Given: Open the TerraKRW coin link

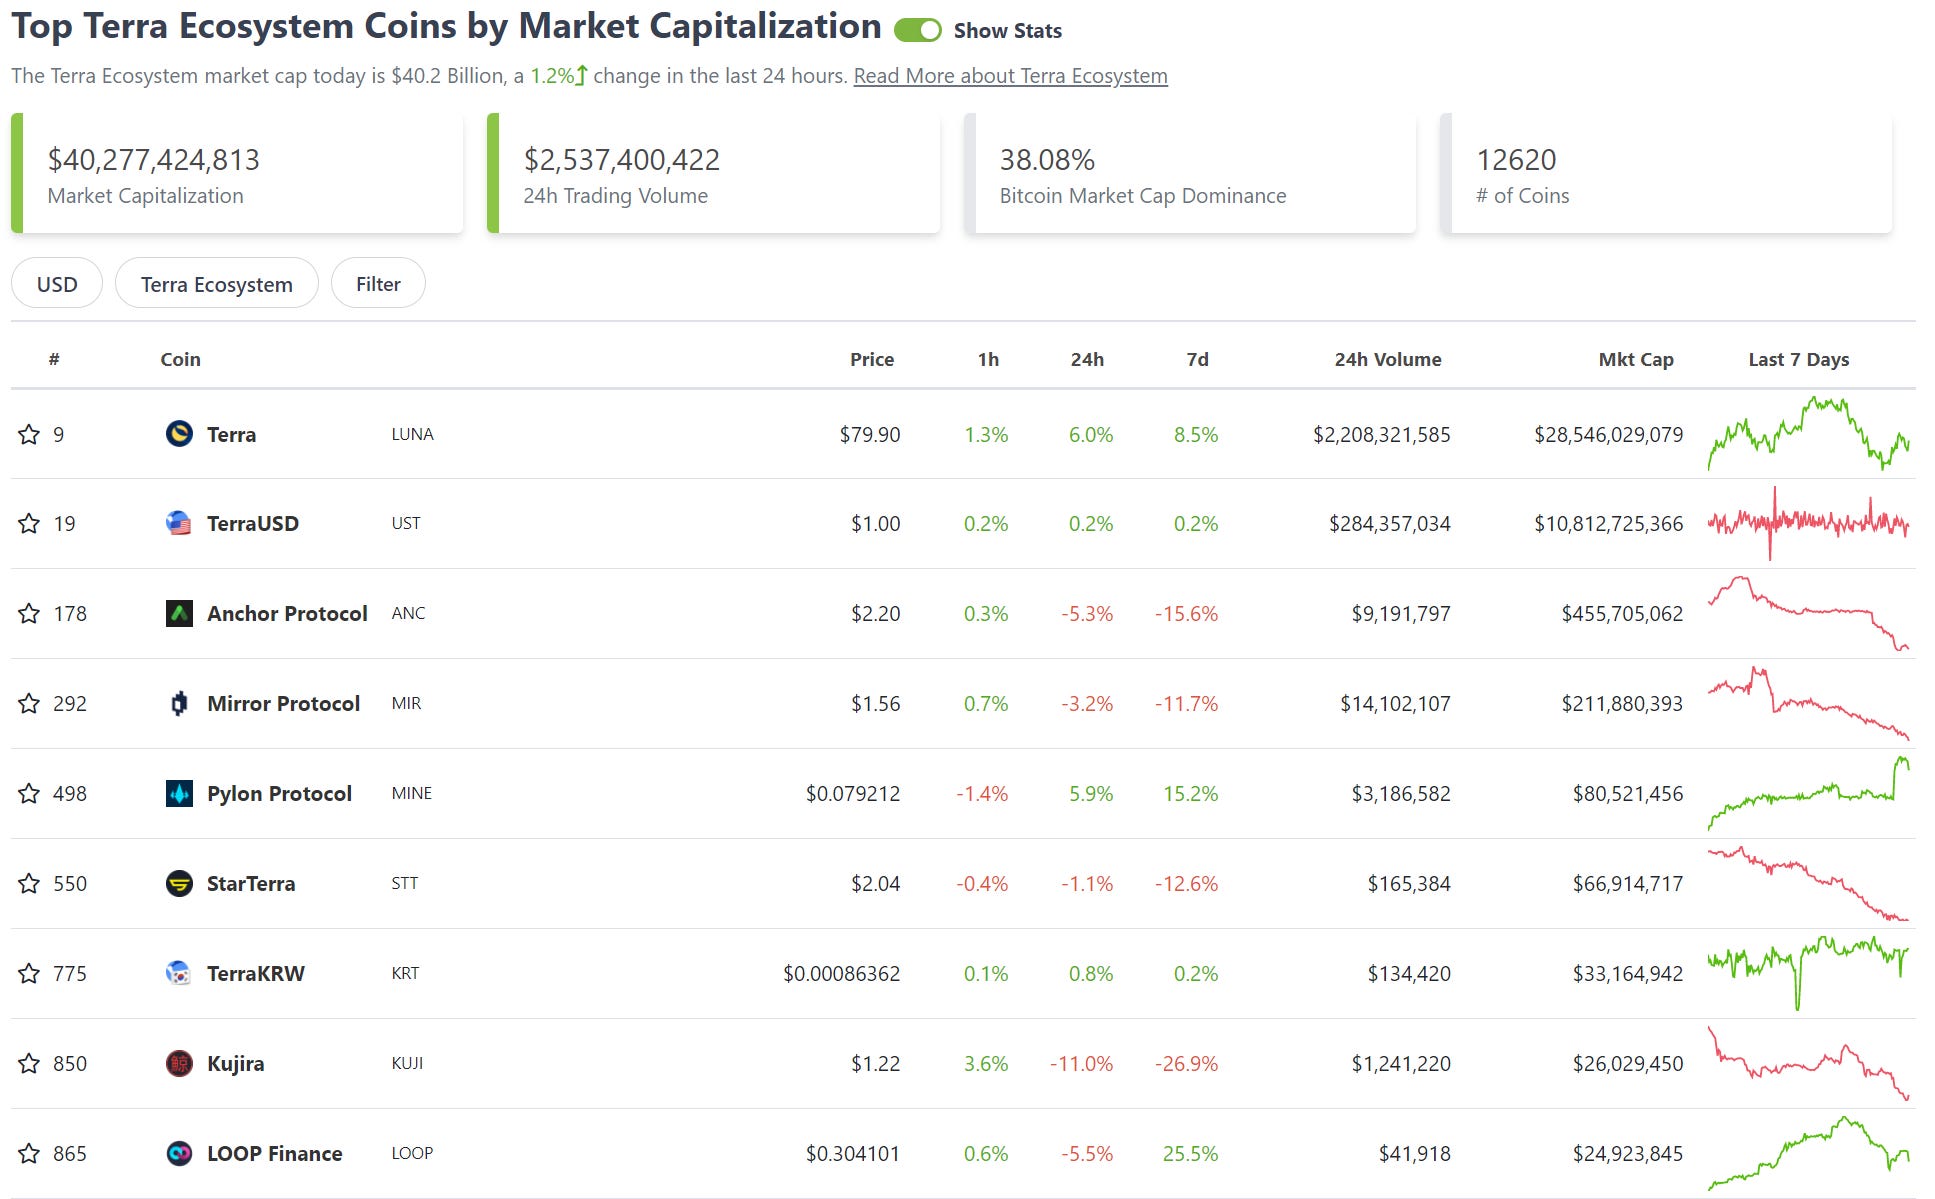Looking at the screenshot, I should 255,973.
